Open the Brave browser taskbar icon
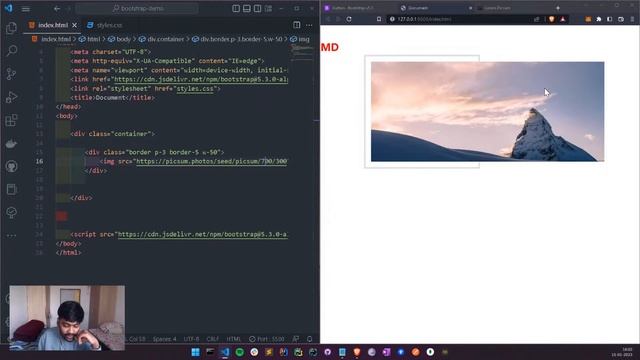Screen dimensions: 640x360 point(357,352)
